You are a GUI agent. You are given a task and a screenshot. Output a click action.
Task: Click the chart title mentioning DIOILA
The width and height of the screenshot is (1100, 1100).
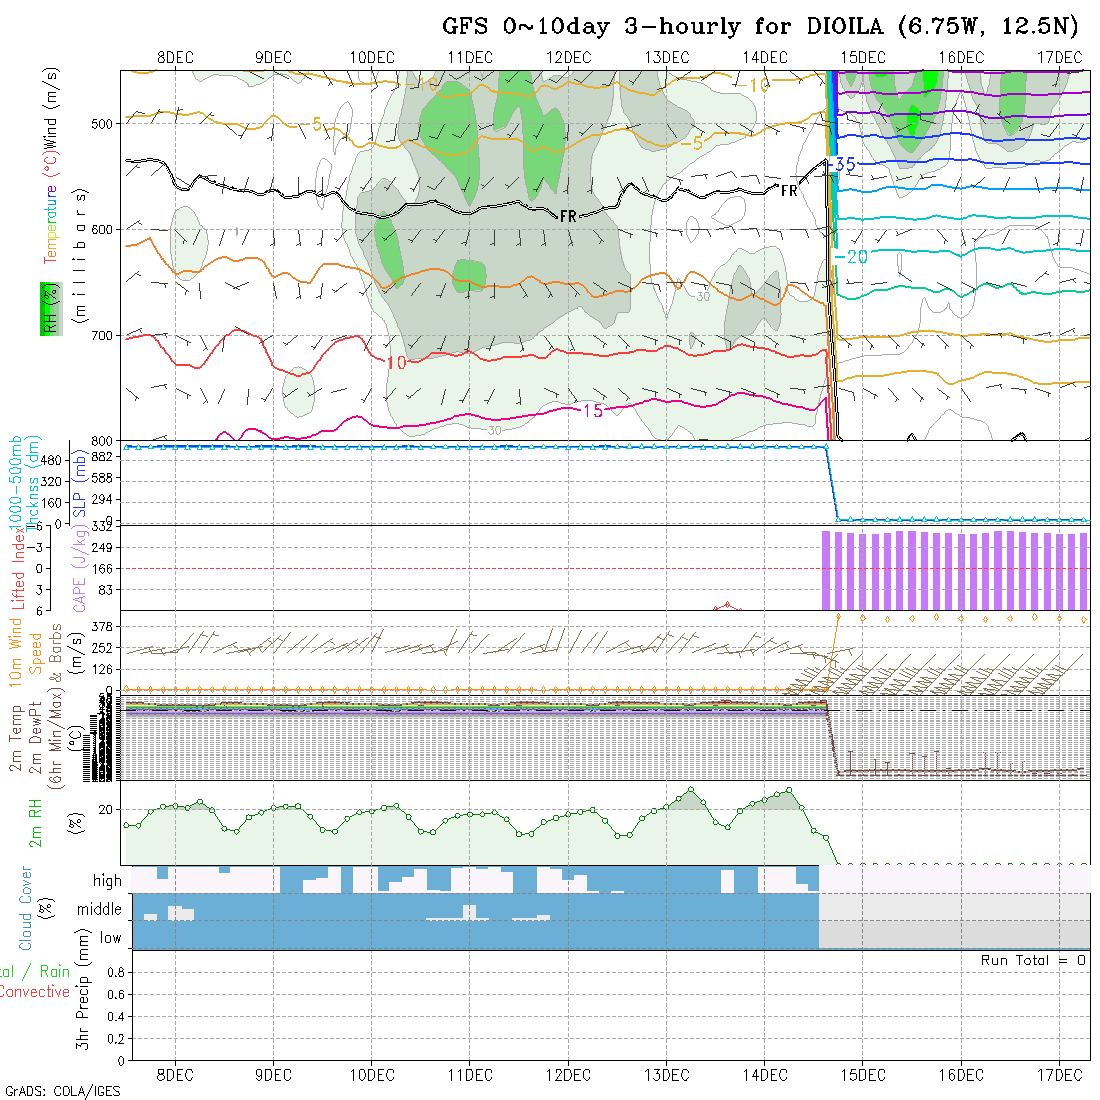tap(763, 27)
